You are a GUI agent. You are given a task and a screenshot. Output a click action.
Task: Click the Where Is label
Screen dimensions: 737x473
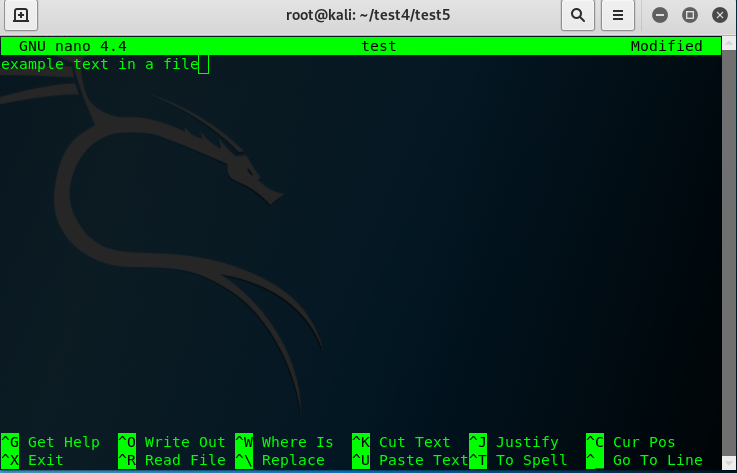[298, 442]
